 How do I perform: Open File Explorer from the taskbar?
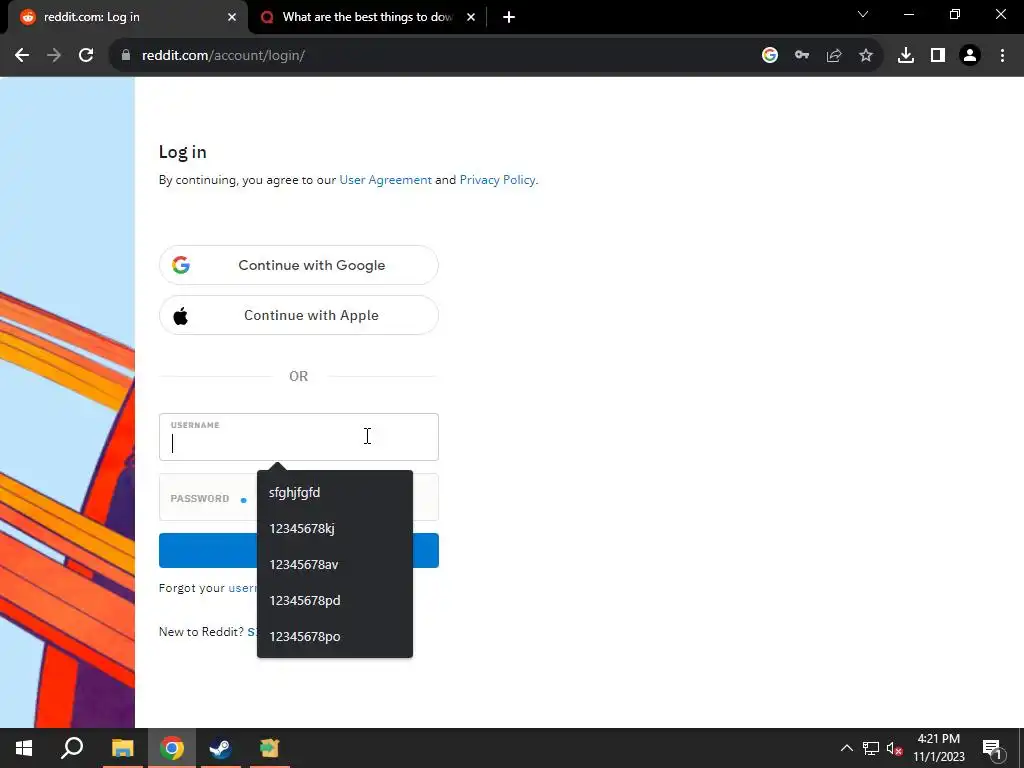[x=122, y=748]
